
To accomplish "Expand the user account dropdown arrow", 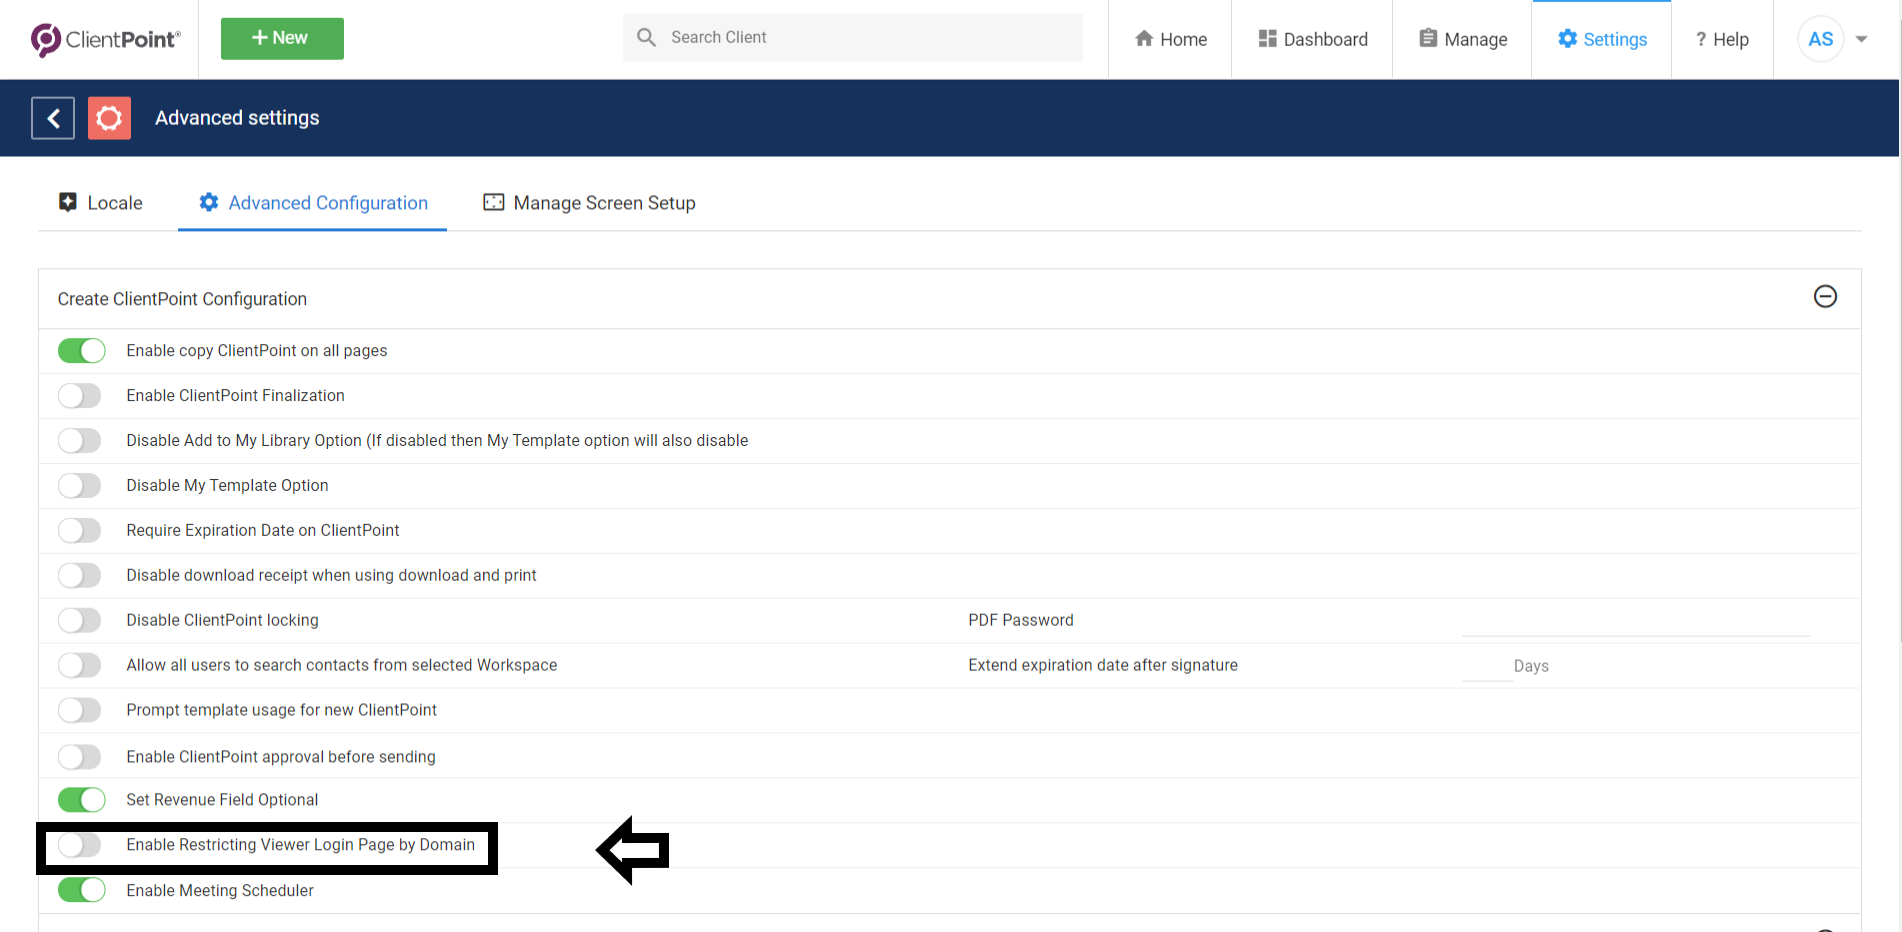I will 1861,39.
